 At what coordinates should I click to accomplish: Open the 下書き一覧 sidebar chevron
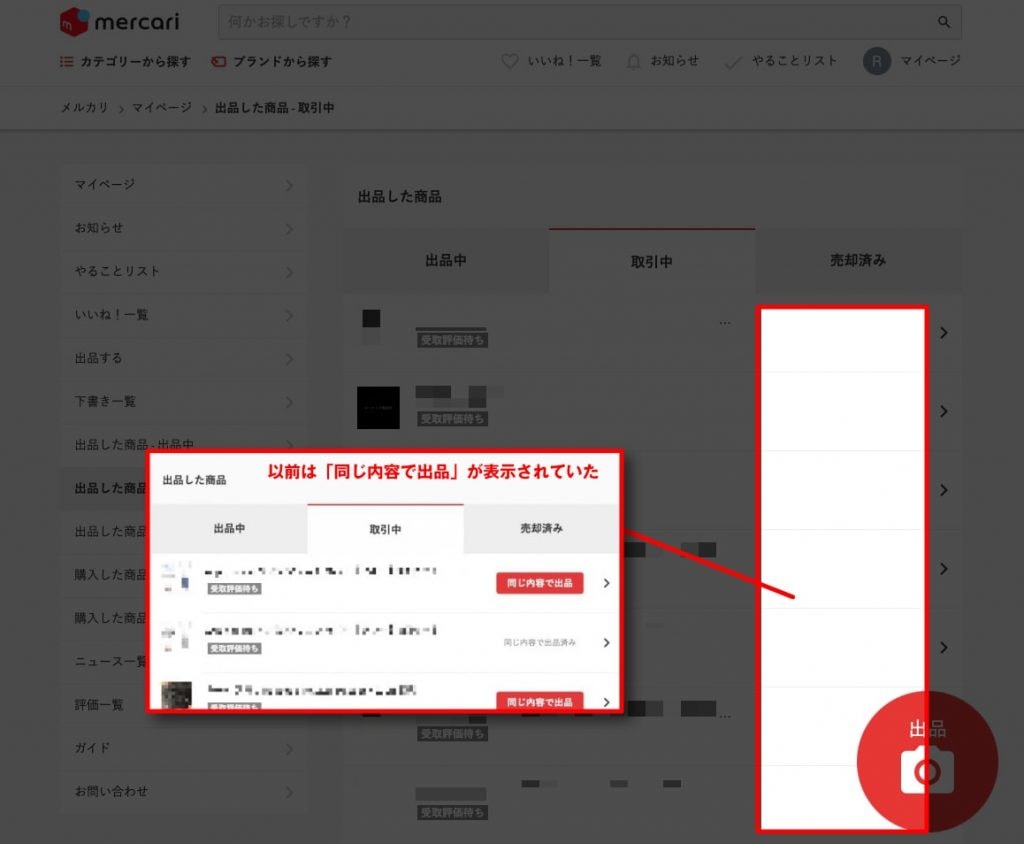tap(288, 402)
